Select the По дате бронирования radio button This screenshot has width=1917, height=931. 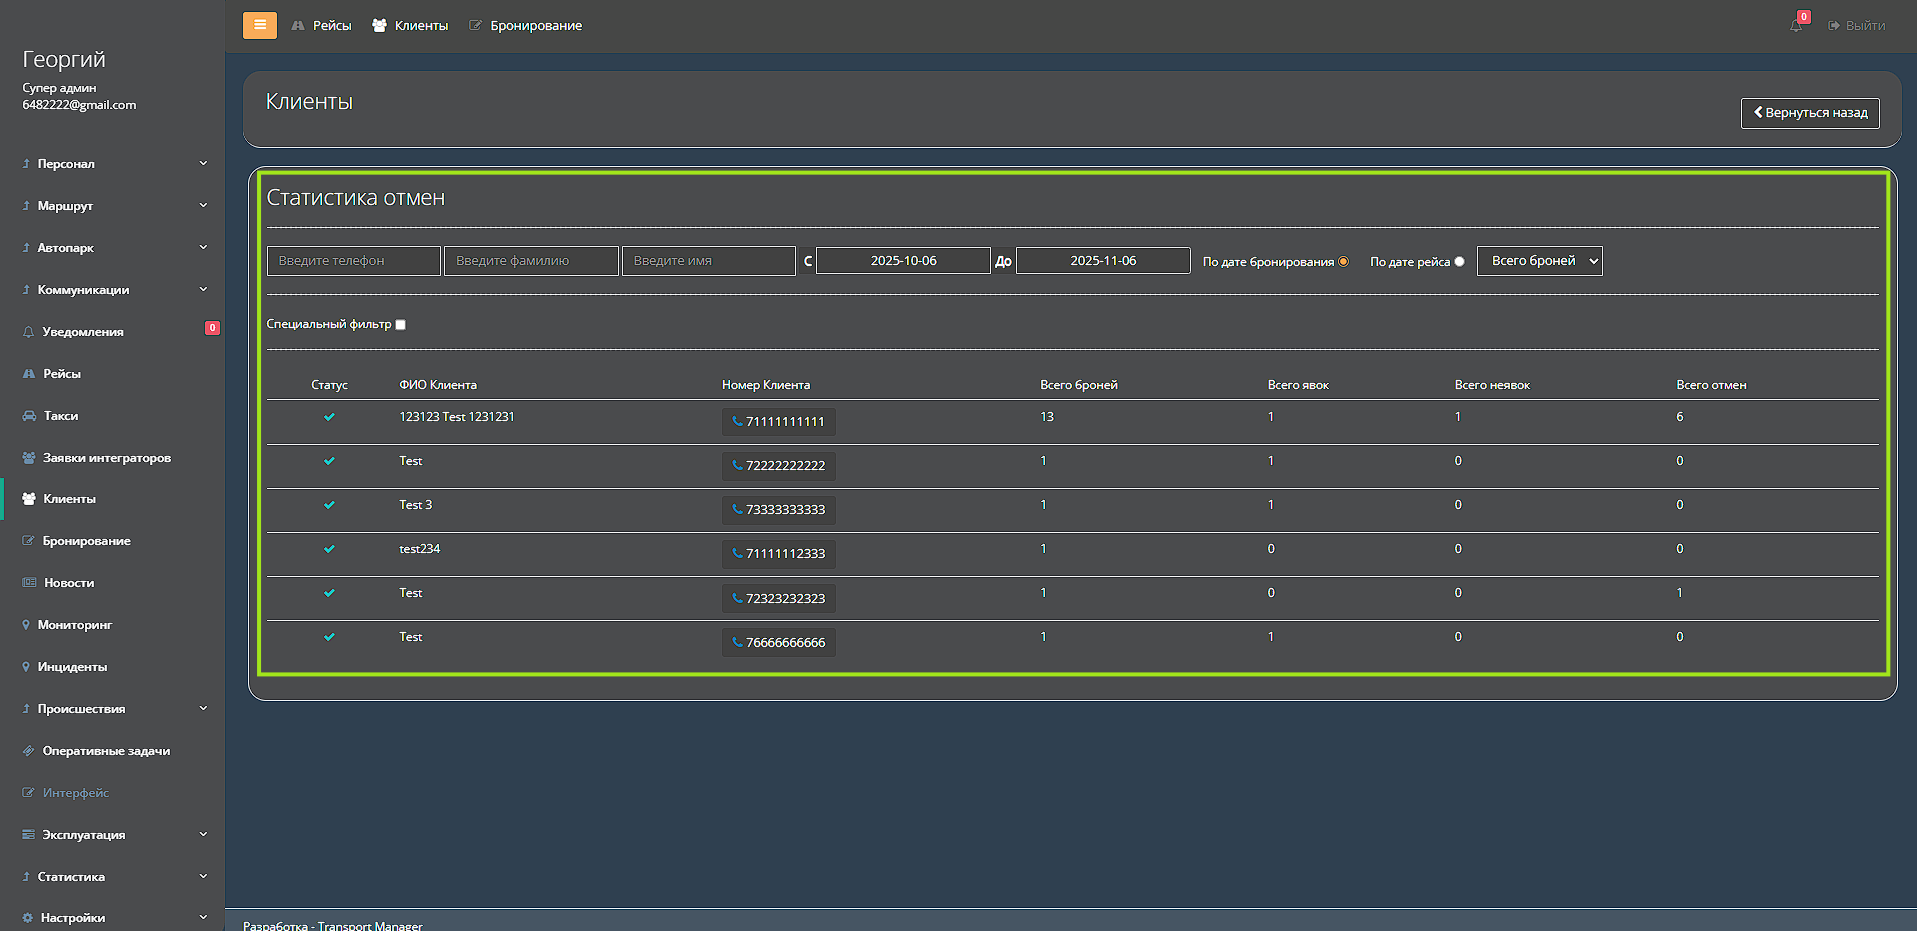point(1343,262)
